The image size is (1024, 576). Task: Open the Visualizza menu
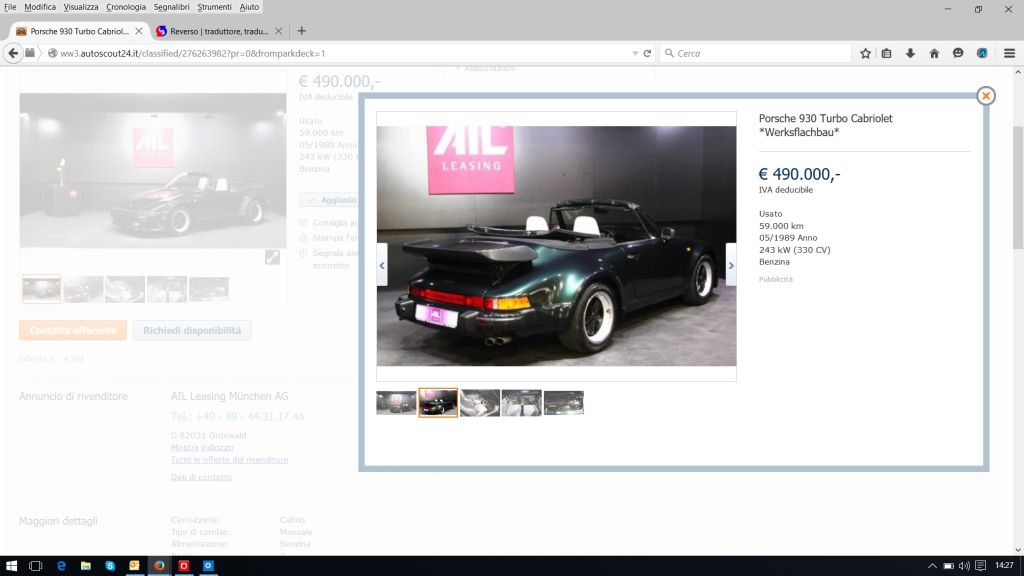coord(81,7)
